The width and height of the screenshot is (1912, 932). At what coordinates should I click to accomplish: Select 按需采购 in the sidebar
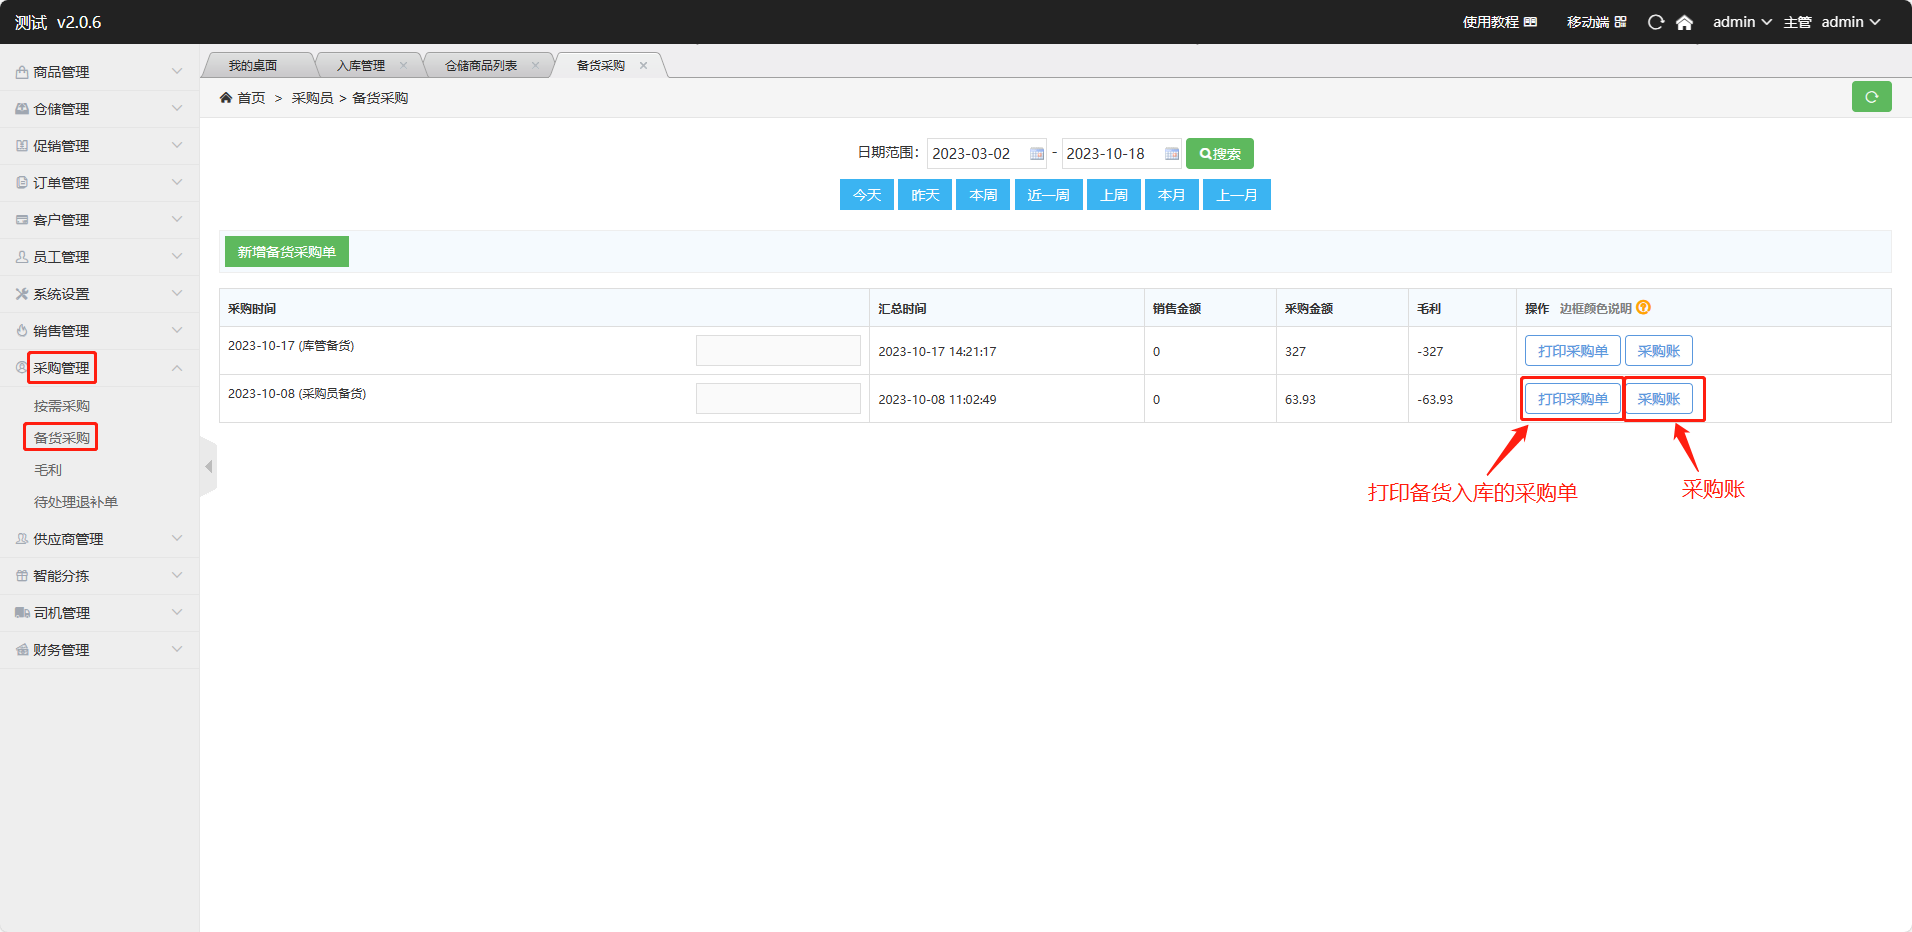click(62, 406)
